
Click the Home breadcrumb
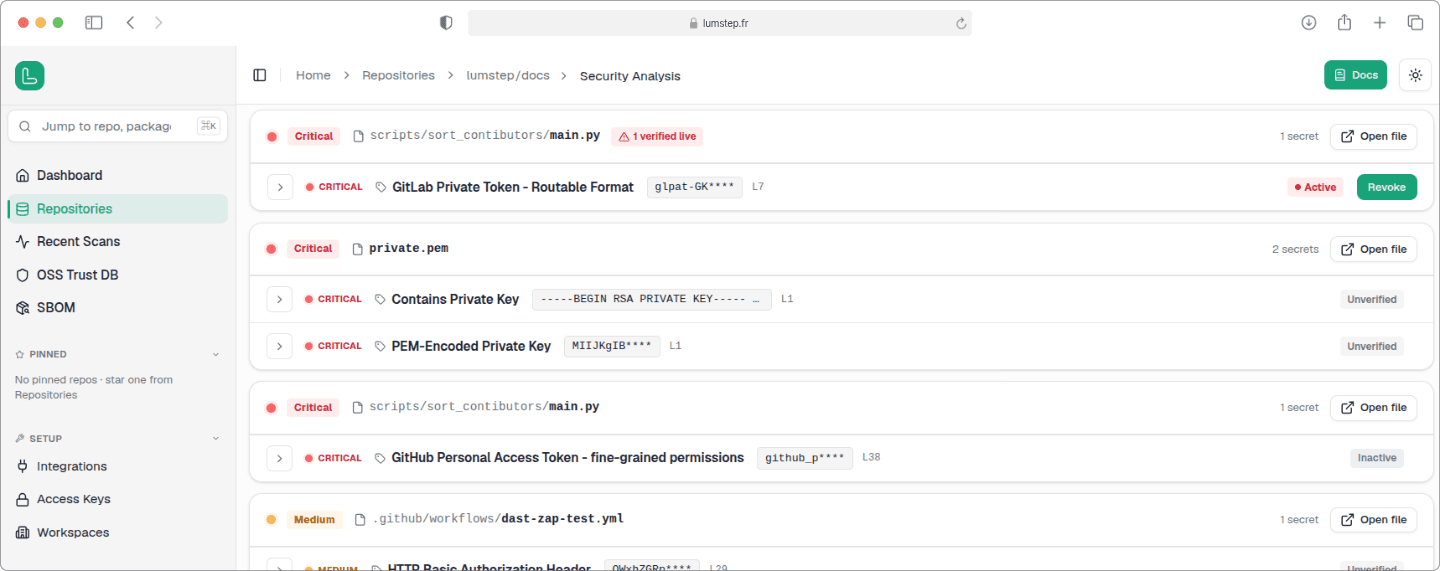pos(313,75)
